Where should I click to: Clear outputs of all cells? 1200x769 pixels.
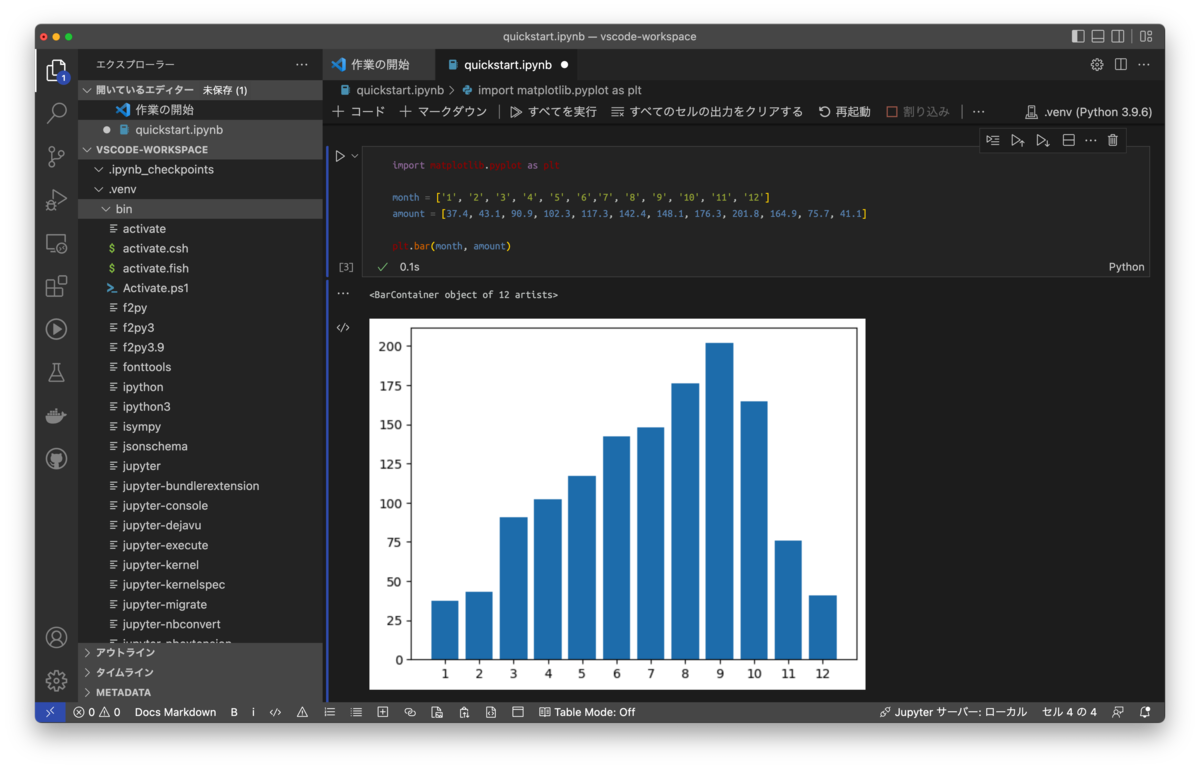707,111
